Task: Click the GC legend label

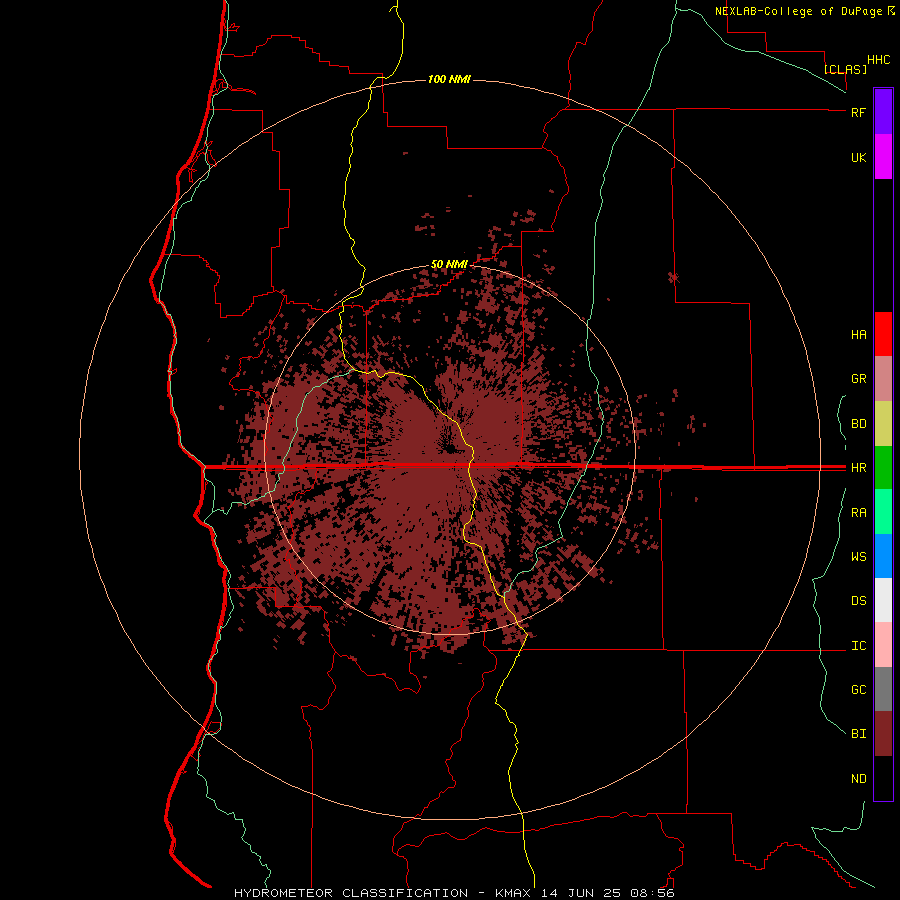Action: 858,690
